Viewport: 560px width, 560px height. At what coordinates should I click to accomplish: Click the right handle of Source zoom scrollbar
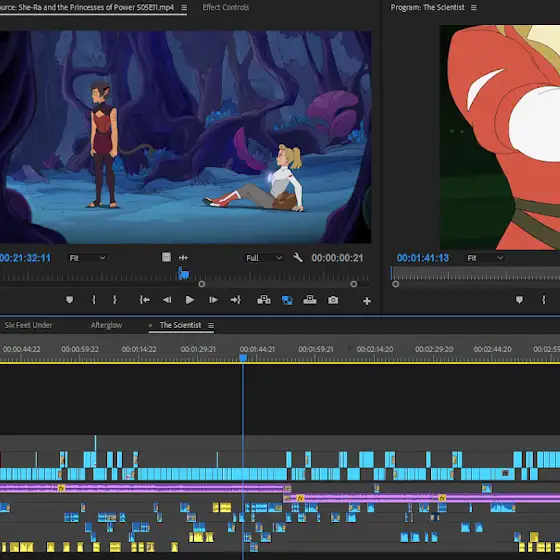click(x=354, y=284)
